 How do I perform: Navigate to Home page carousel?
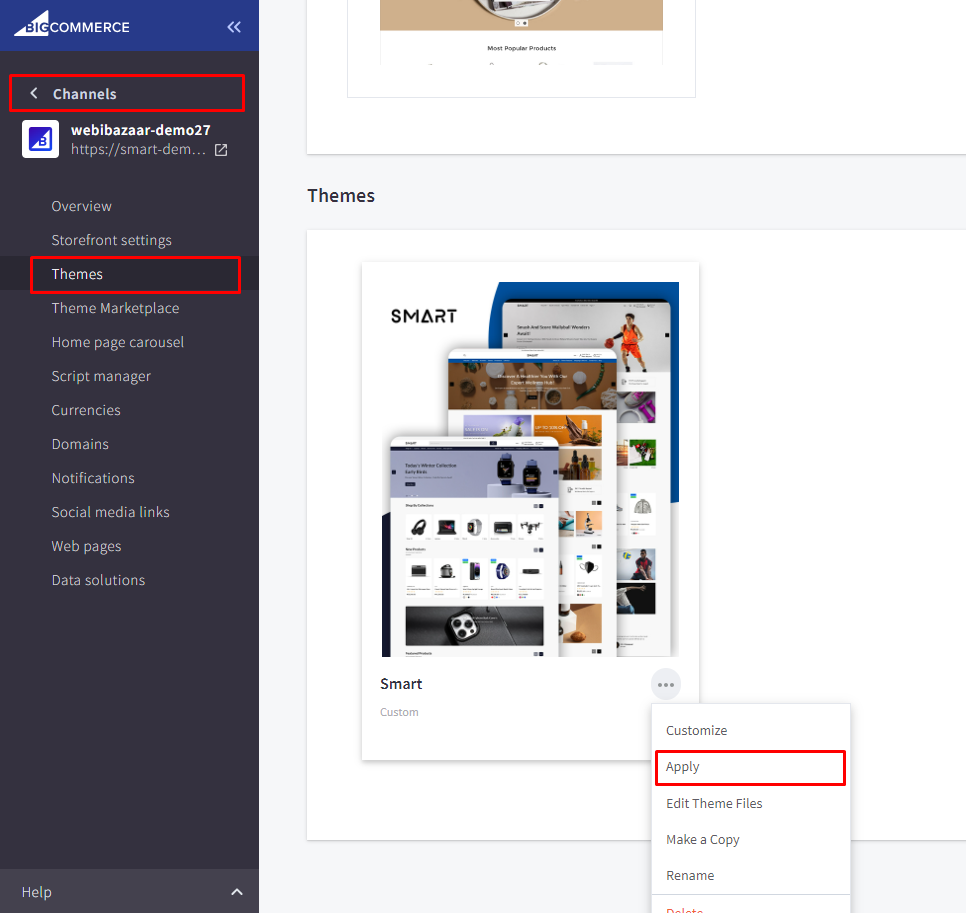pos(118,342)
